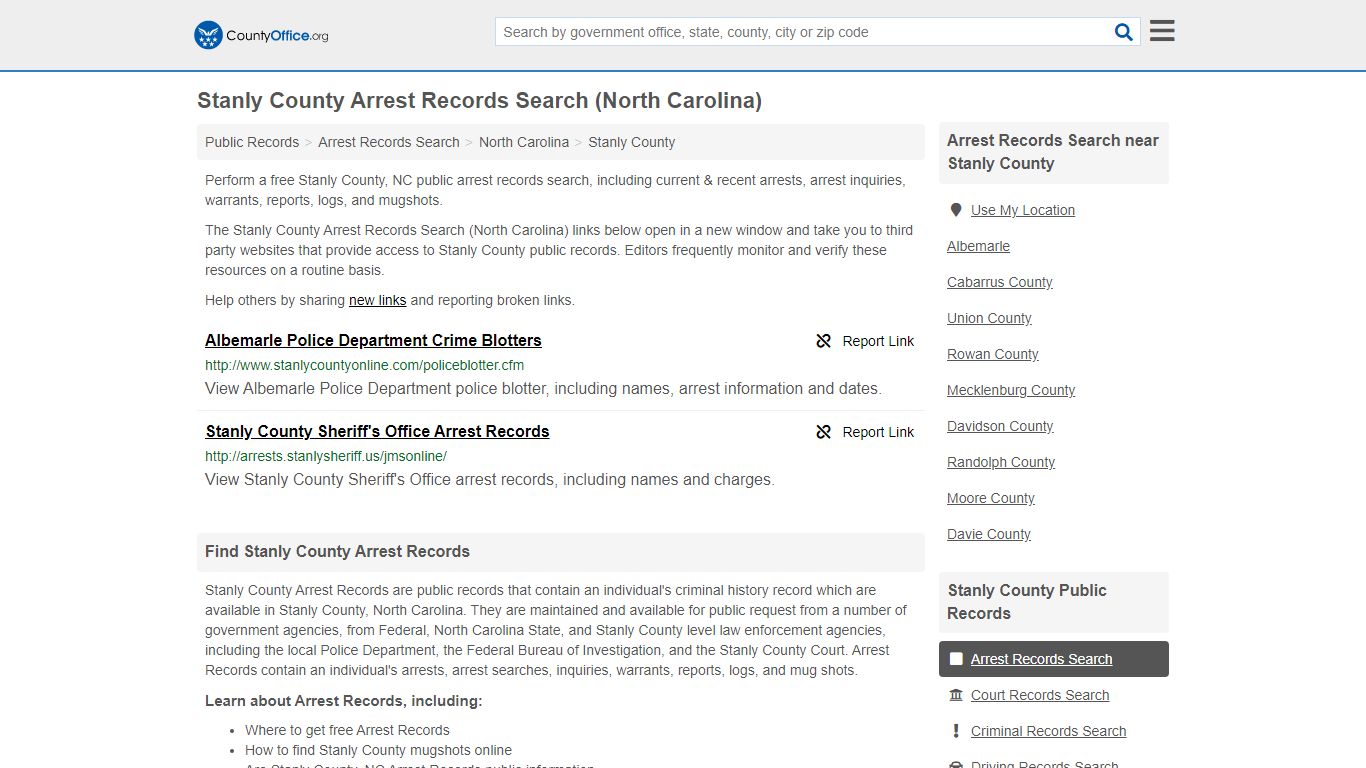Open Arrest Records Search breadcrumb
The height and width of the screenshot is (768, 1366).
[389, 142]
